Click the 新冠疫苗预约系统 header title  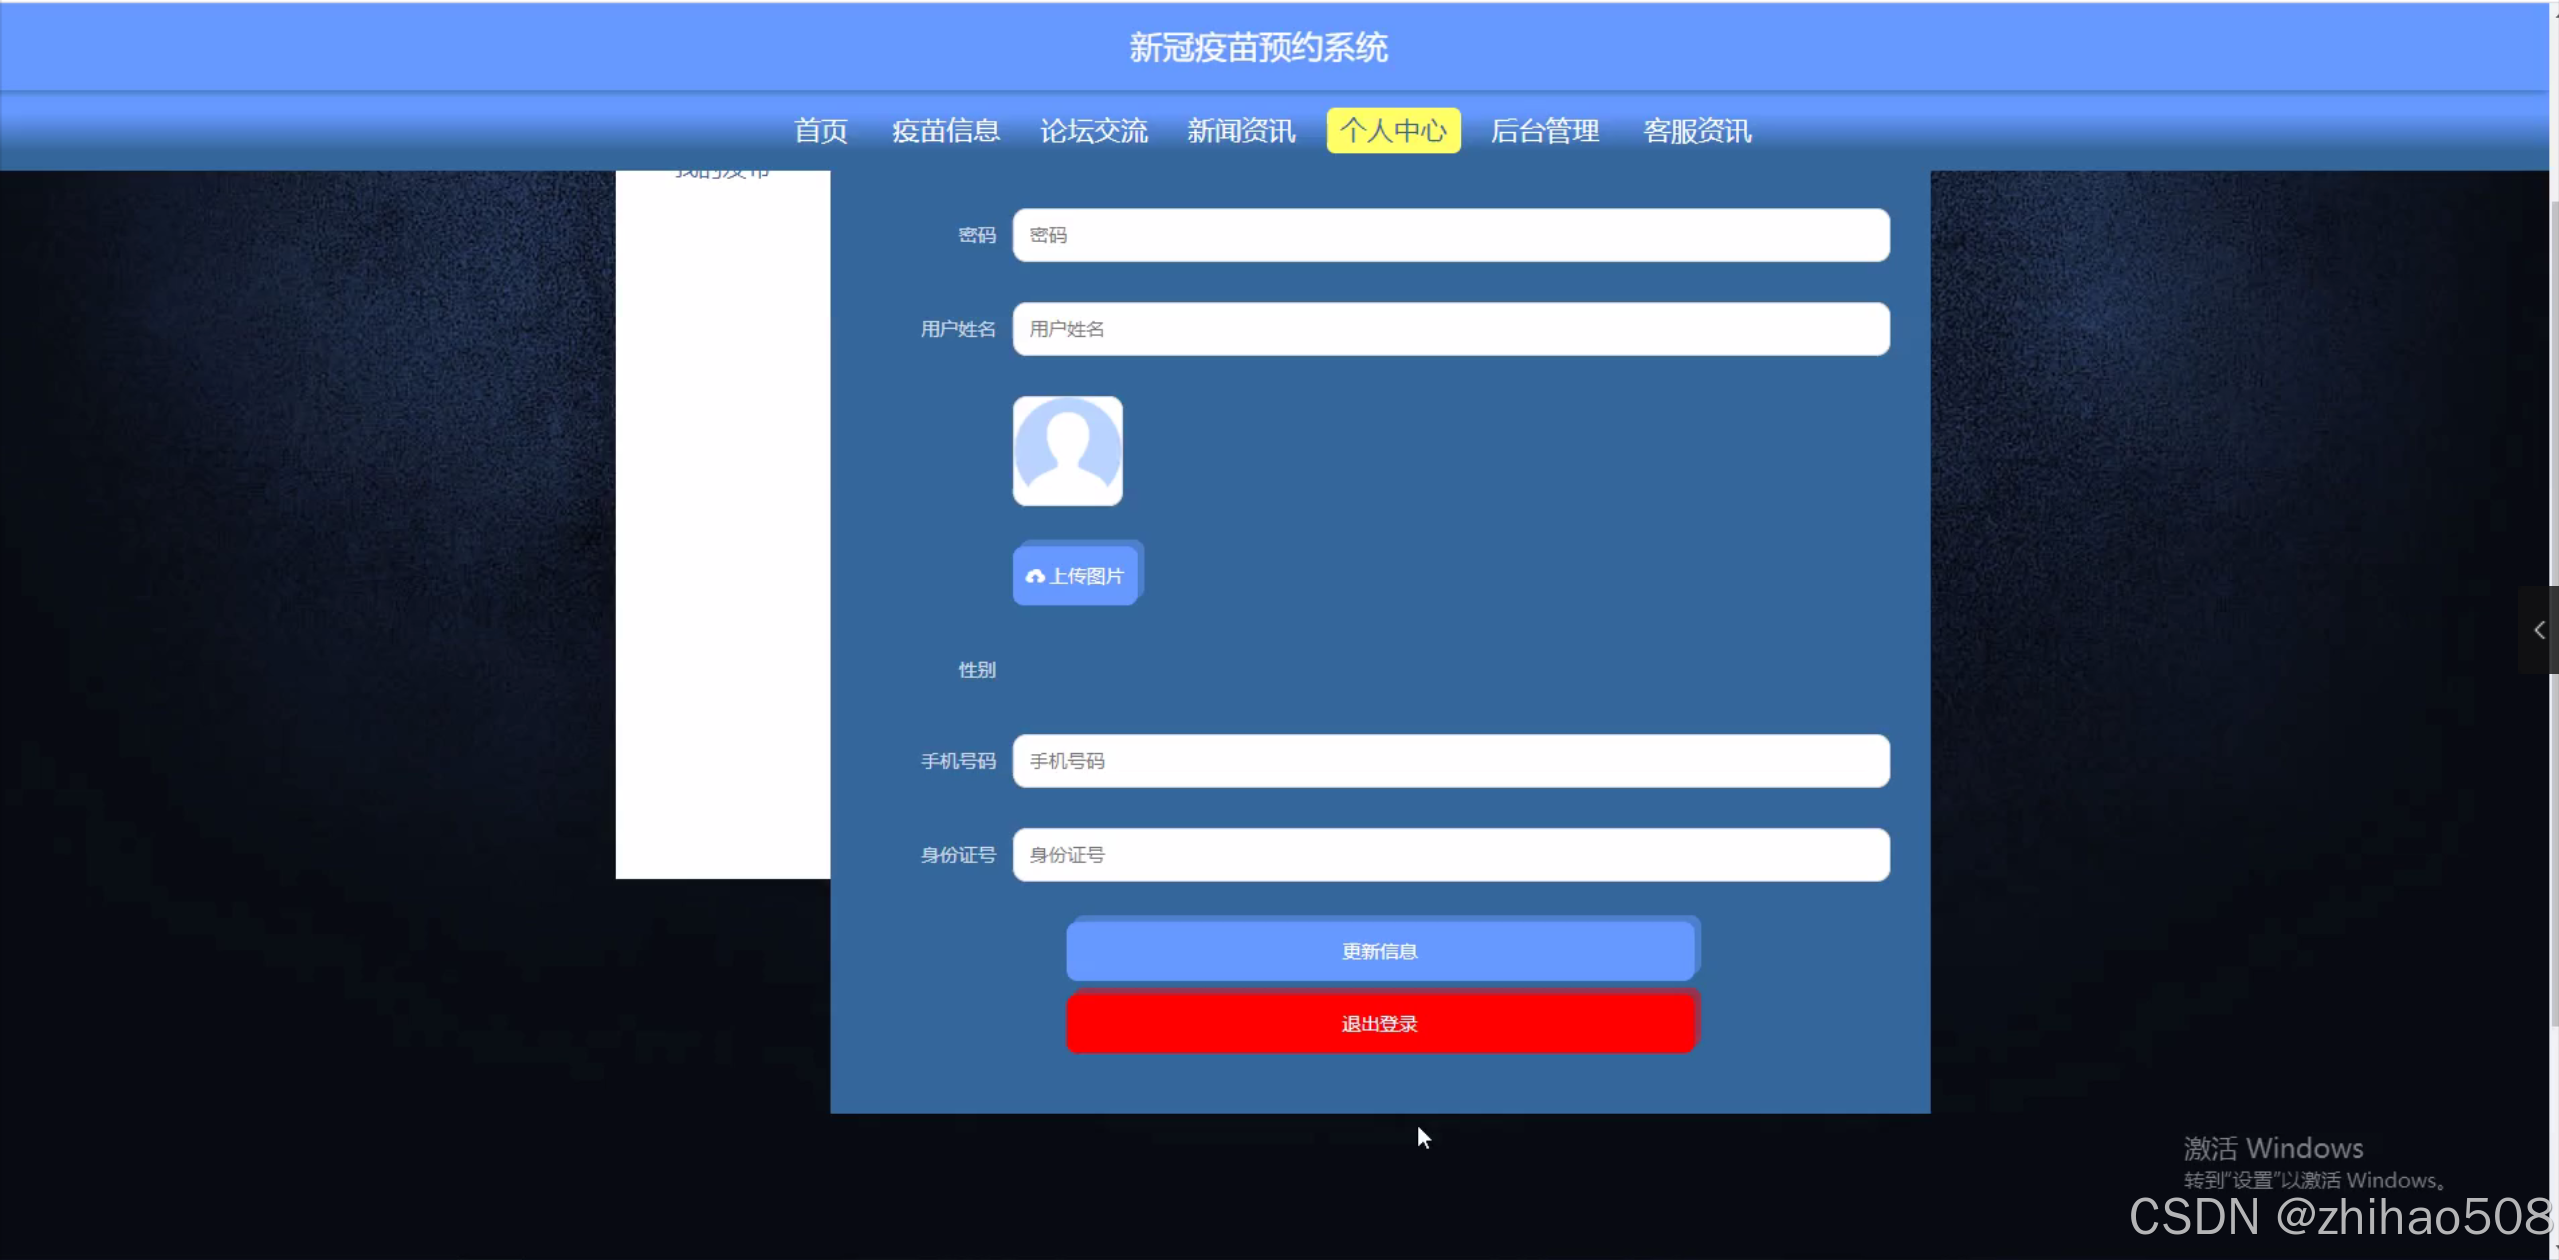[x=1258, y=47]
